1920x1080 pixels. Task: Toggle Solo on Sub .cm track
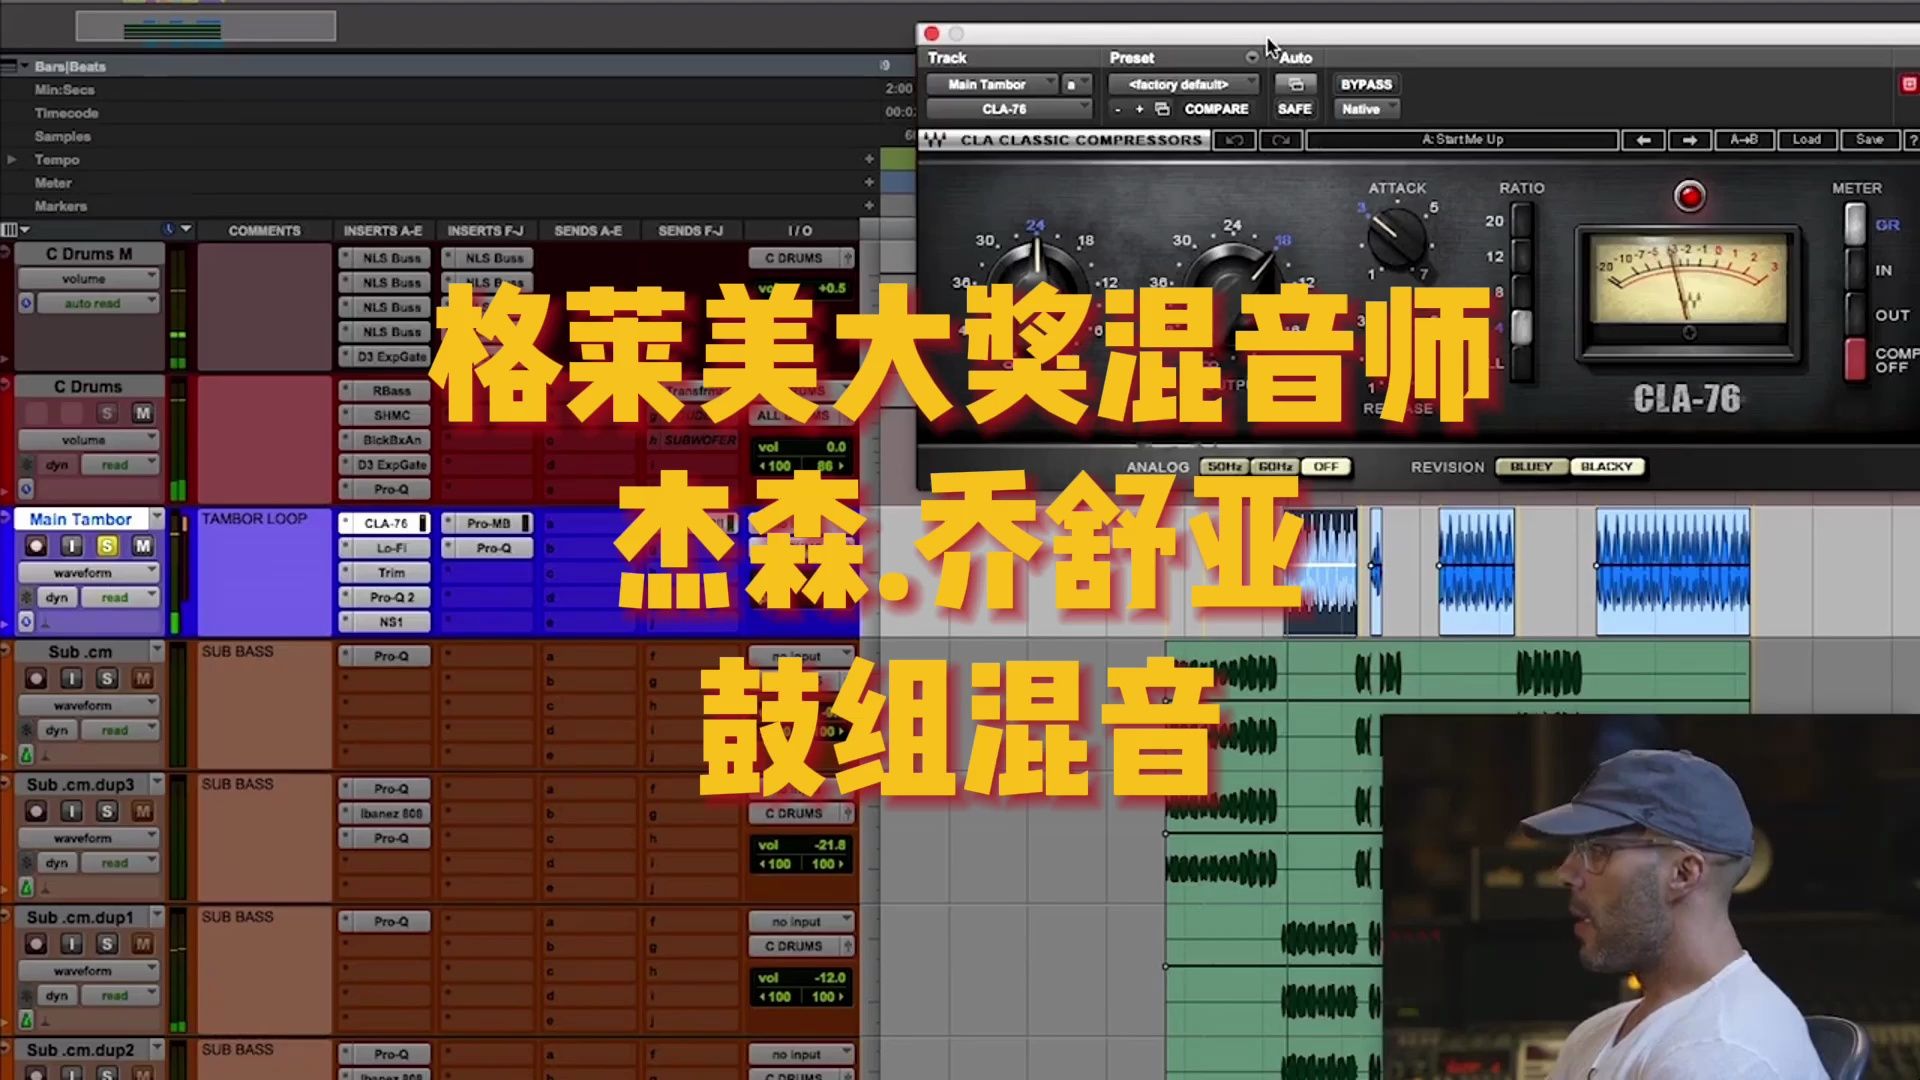[x=107, y=679]
